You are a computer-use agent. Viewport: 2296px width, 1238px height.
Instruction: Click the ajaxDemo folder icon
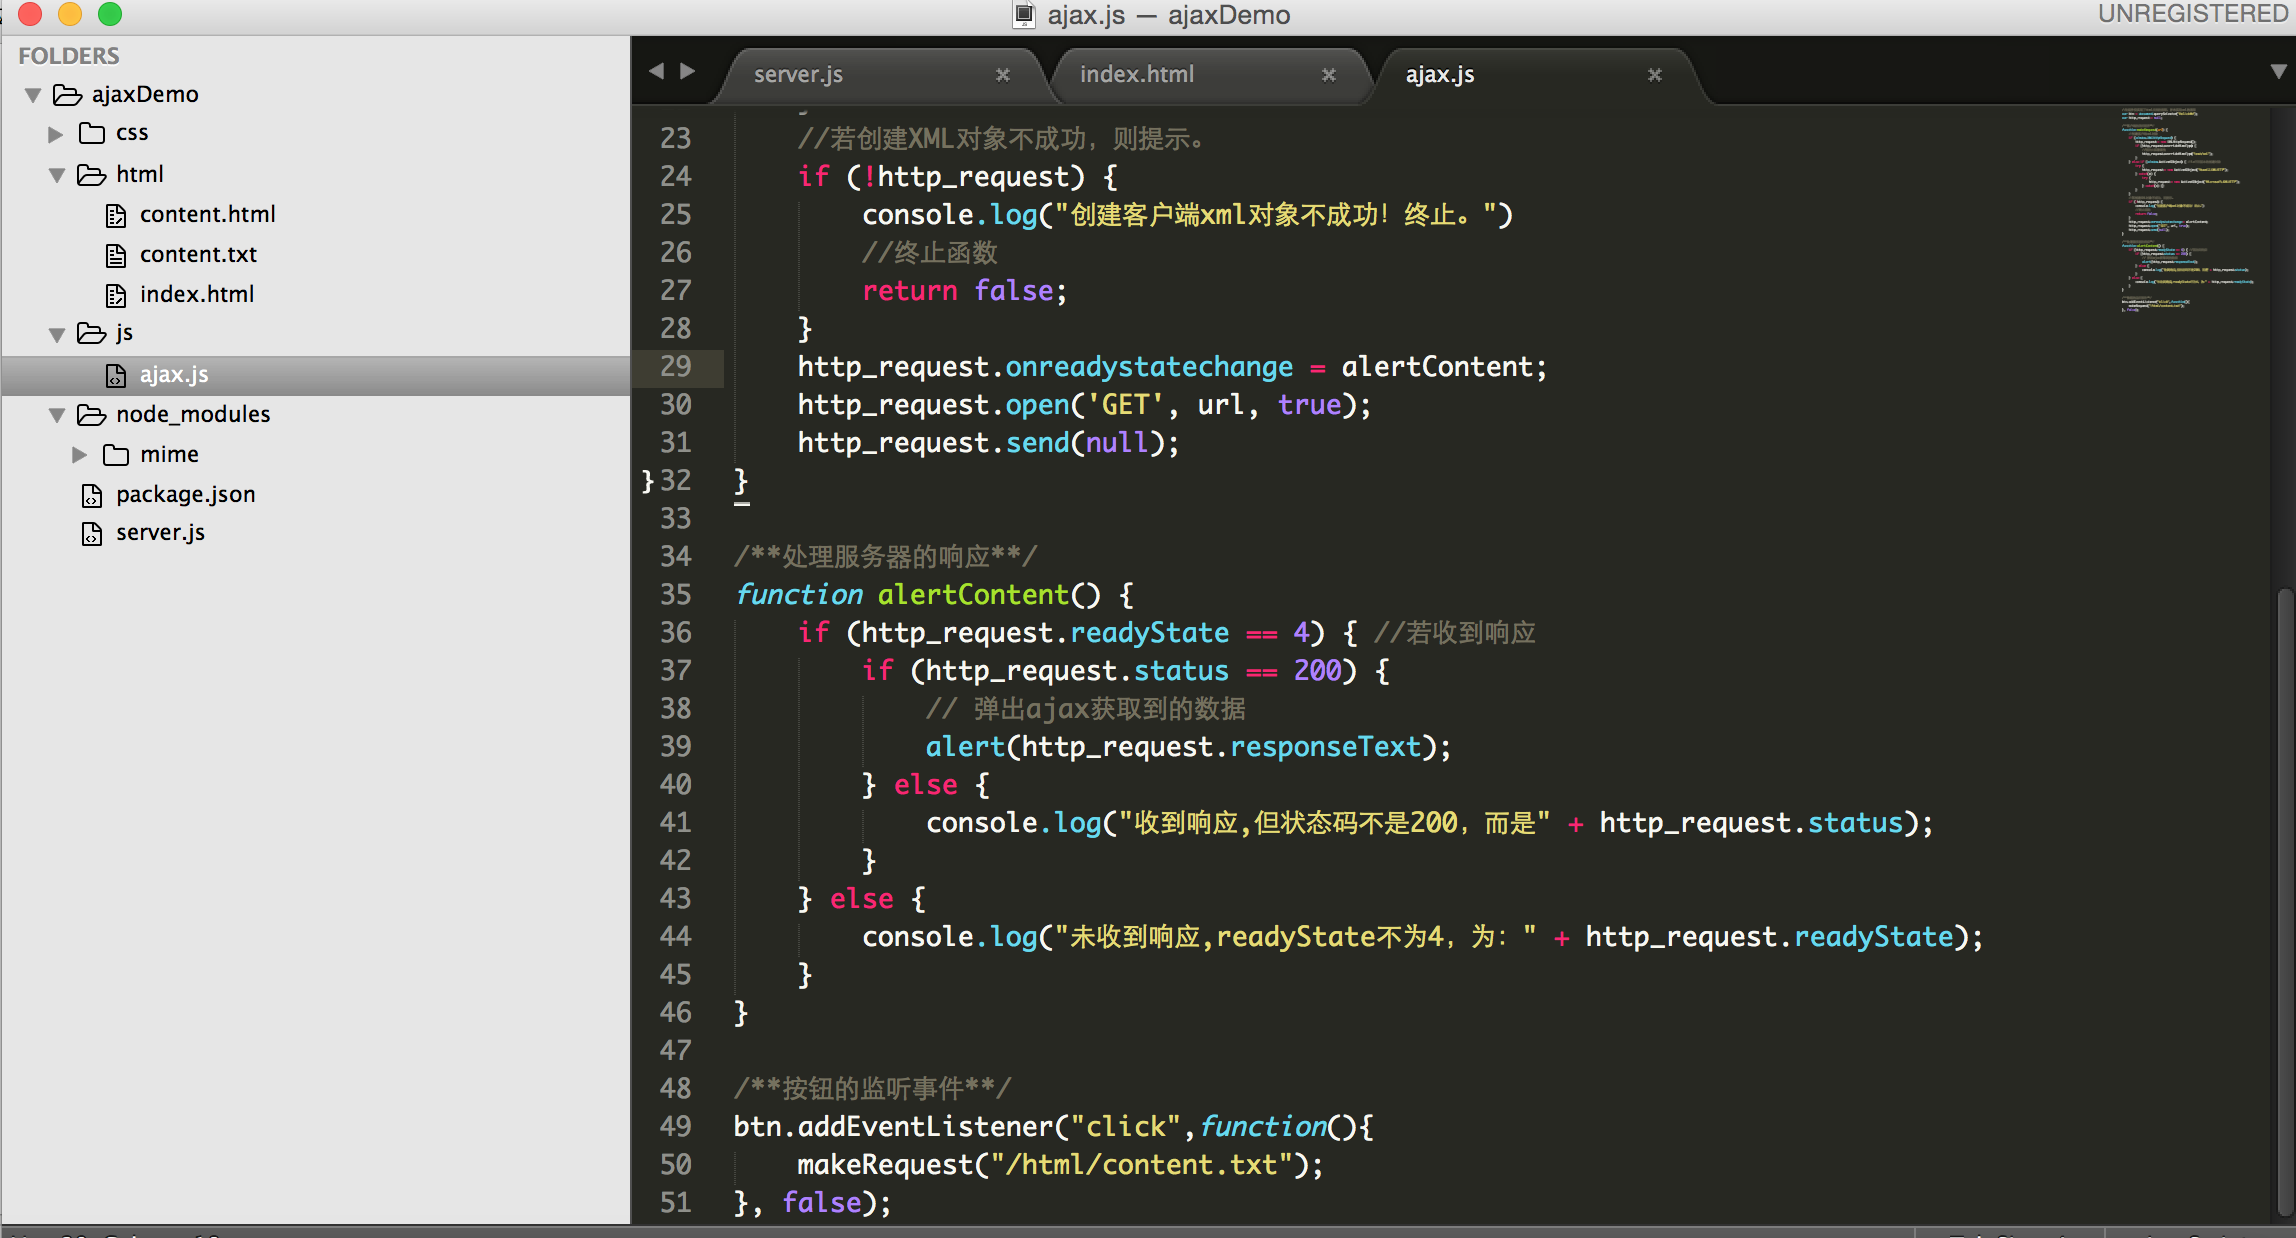[68, 94]
